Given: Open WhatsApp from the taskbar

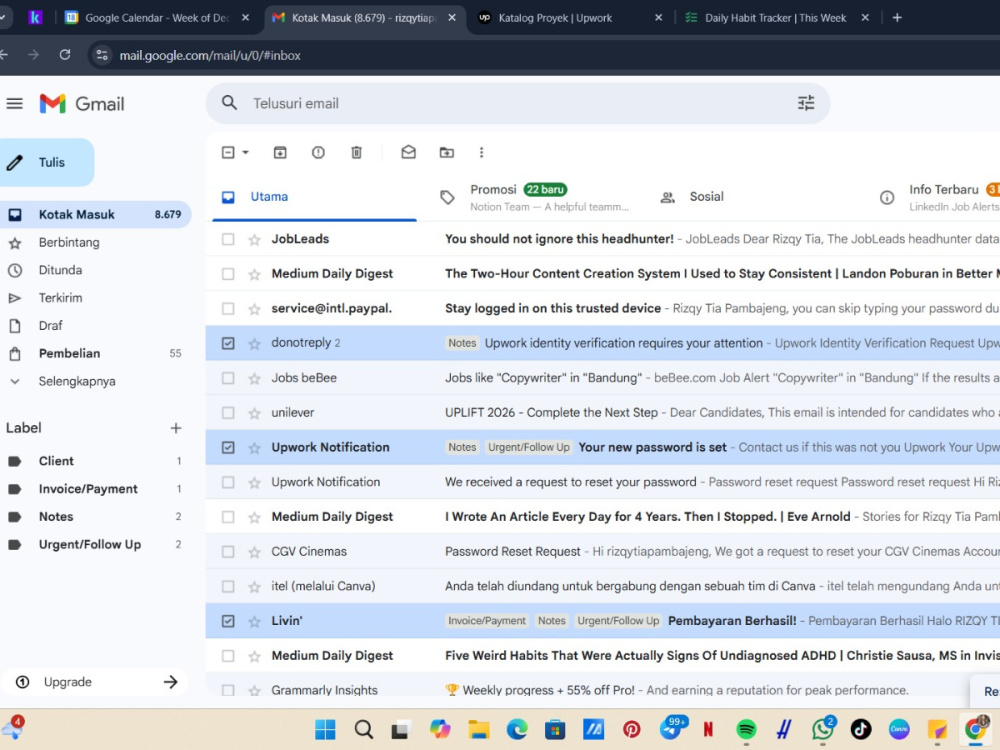Looking at the screenshot, I should (x=823, y=729).
